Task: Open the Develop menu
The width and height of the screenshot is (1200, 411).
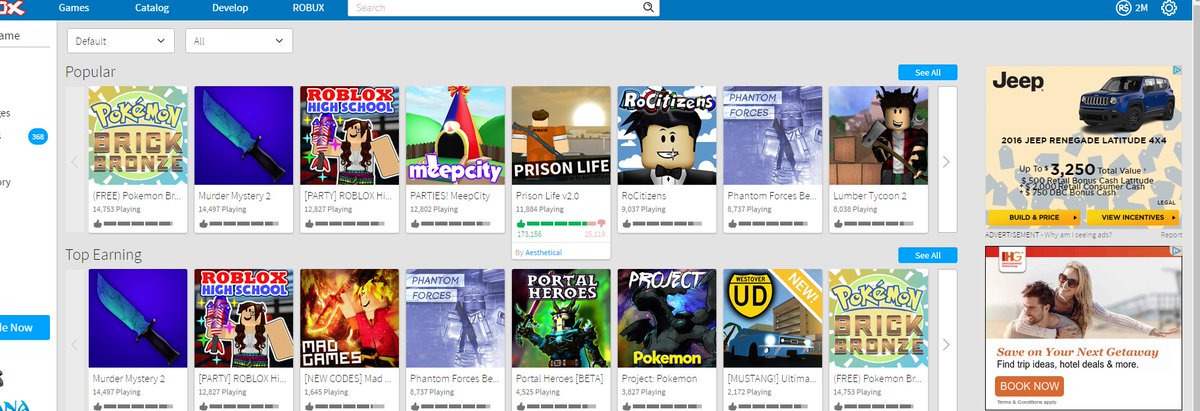Action: (x=230, y=7)
